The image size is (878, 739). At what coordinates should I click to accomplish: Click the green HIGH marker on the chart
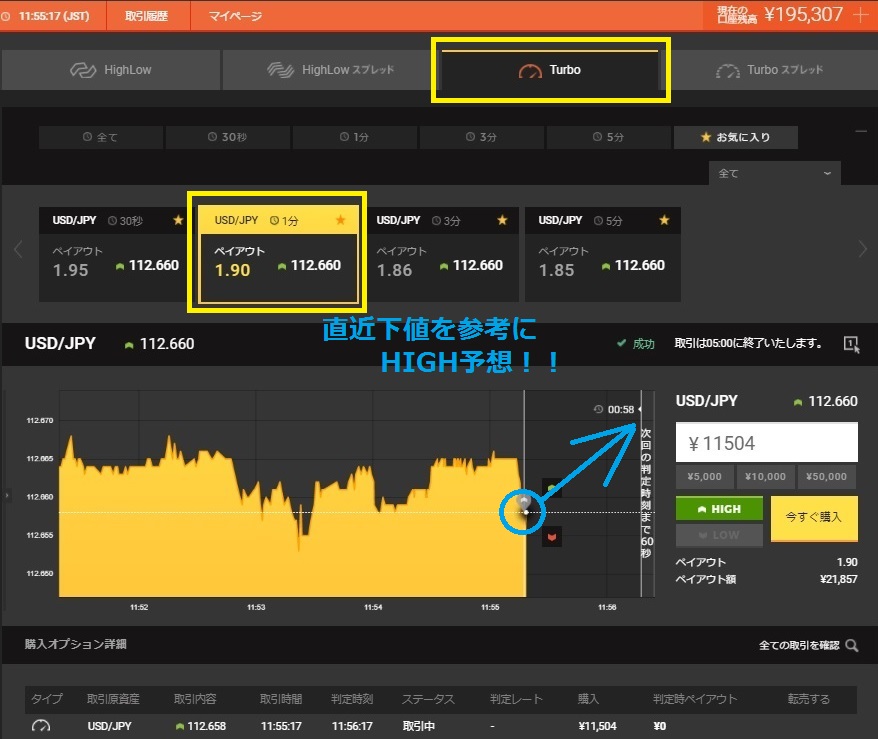pos(551,489)
